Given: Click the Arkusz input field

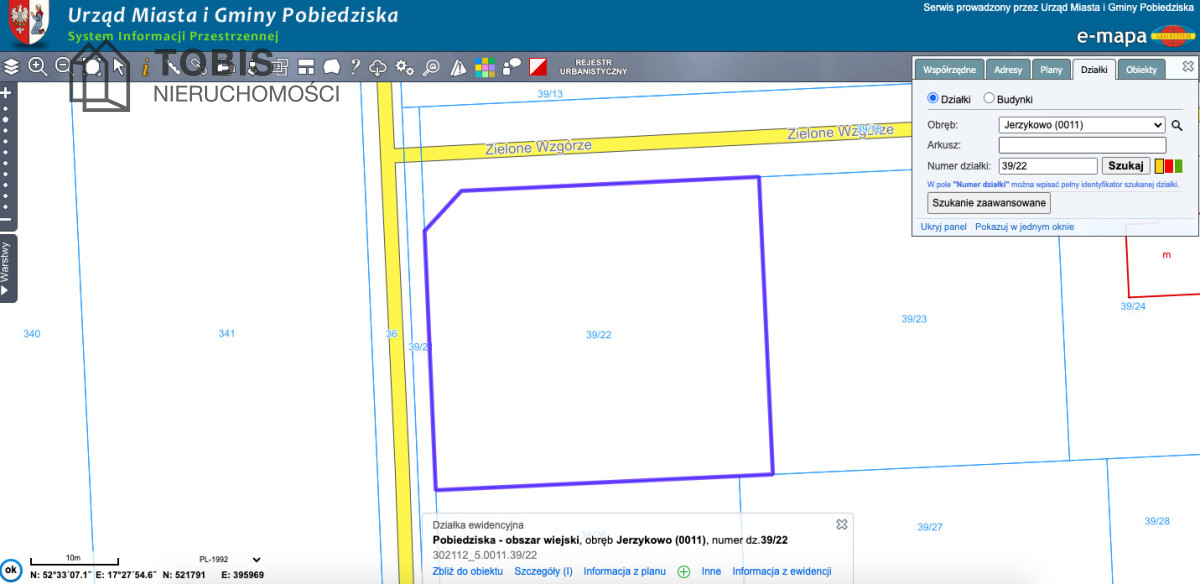Looking at the screenshot, I should pos(1081,145).
